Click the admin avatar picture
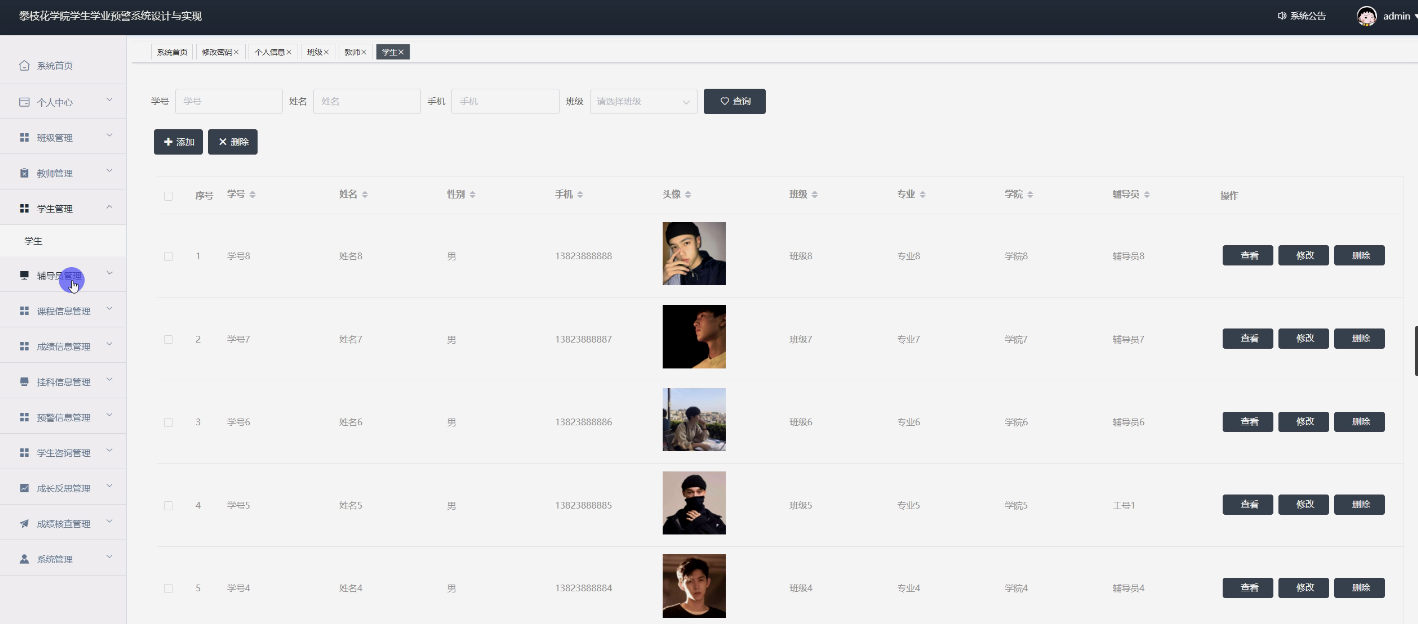1418x624 pixels. pos(1366,16)
